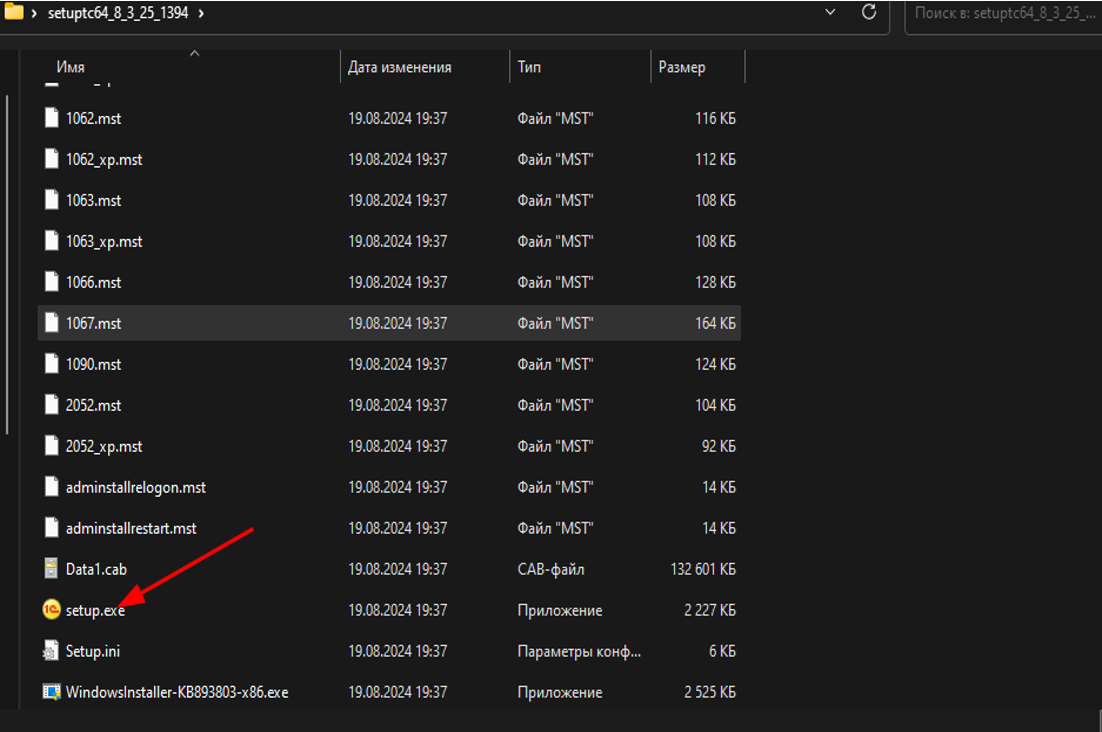Select the Data1.cab archive icon

[52, 569]
